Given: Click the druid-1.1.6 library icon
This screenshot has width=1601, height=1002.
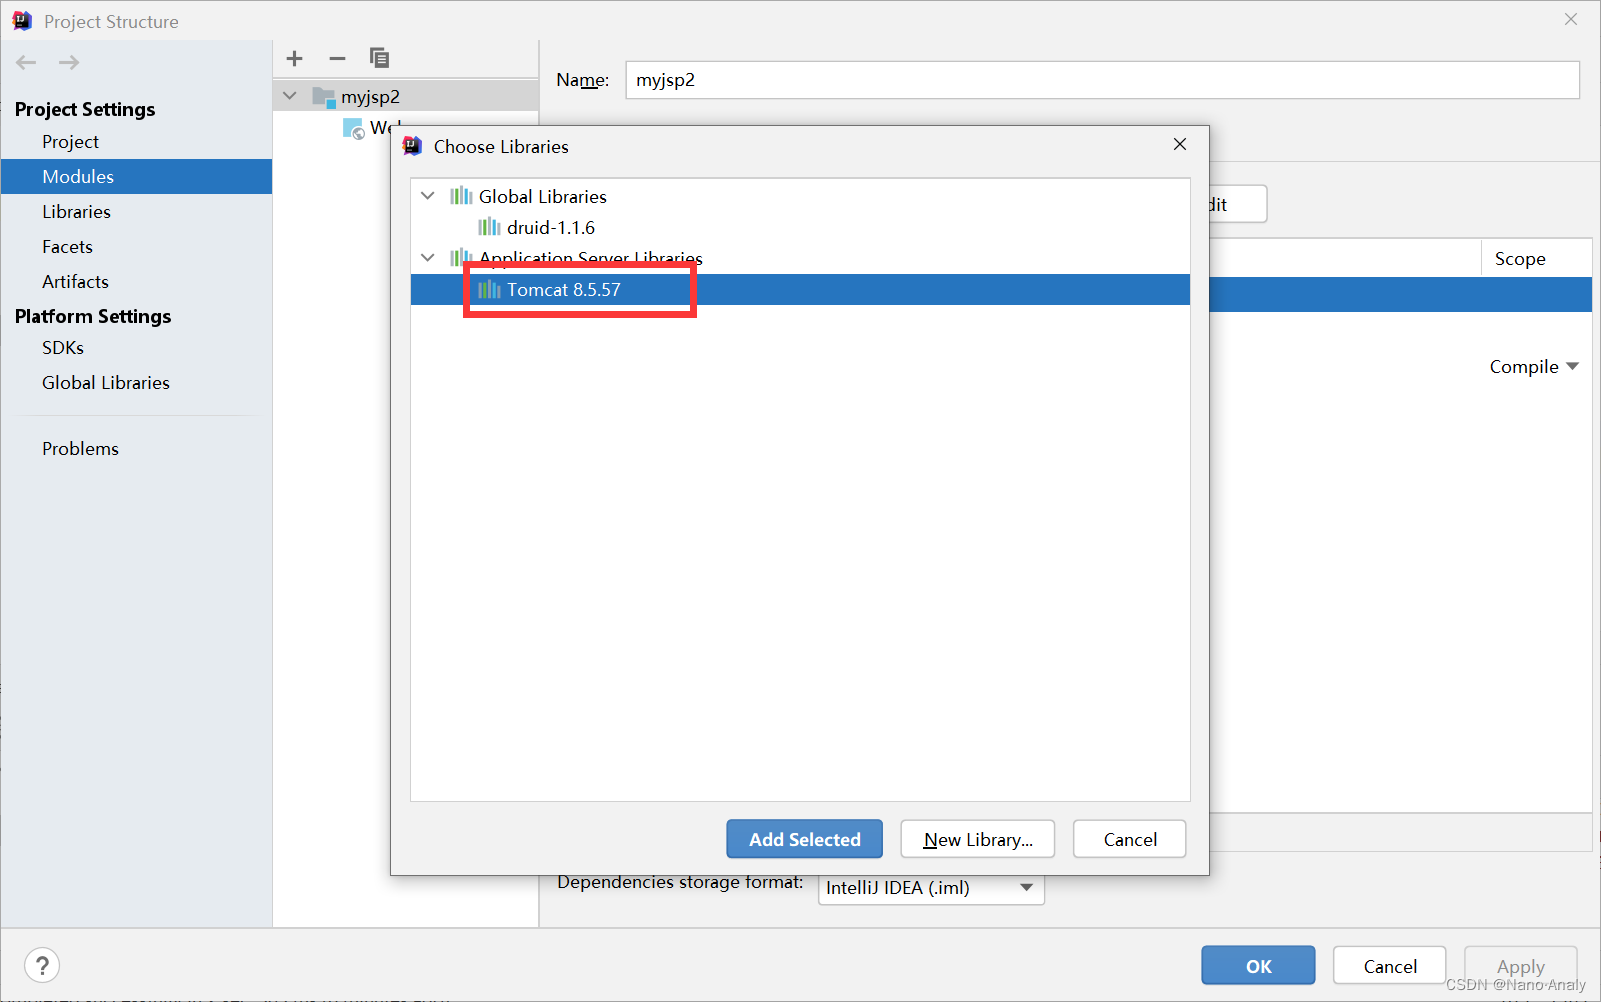Looking at the screenshot, I should [489, 227].
